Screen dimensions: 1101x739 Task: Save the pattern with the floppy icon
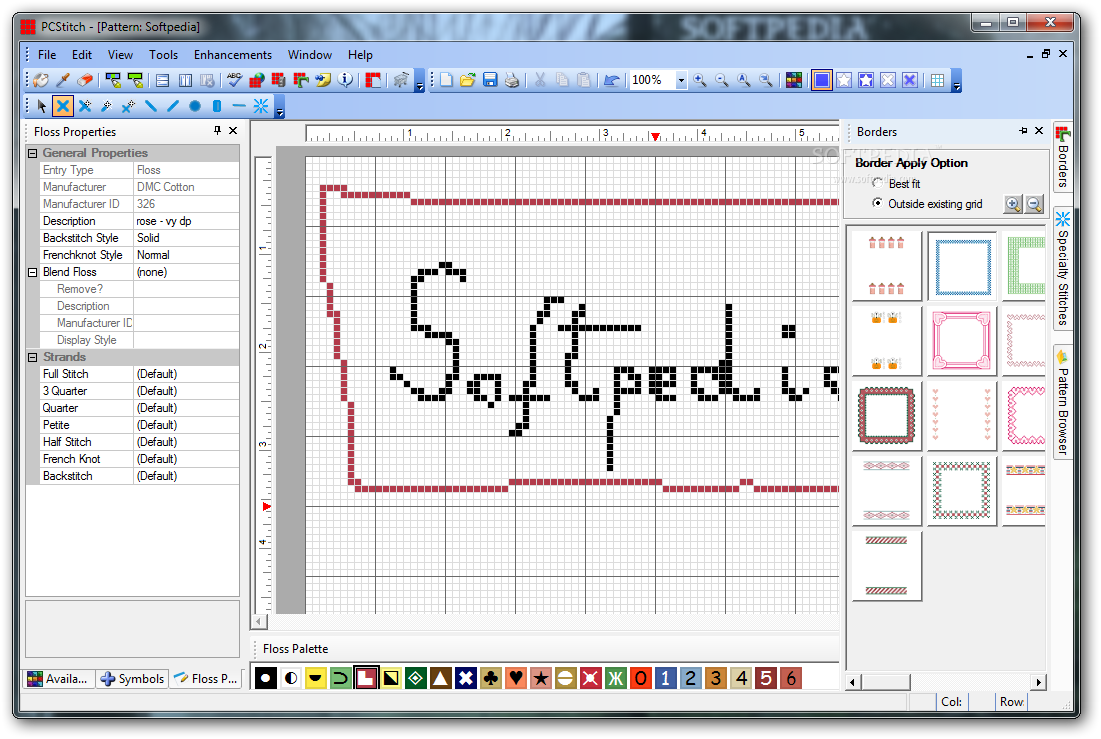click(490, 80)
